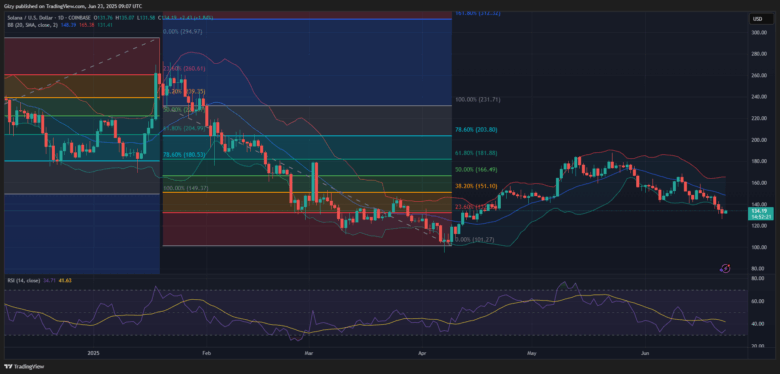Click the Fib label 78.60% (203.80)
Image resolution: width=780 pixels, height=374 pixels.
coord(476,129)
